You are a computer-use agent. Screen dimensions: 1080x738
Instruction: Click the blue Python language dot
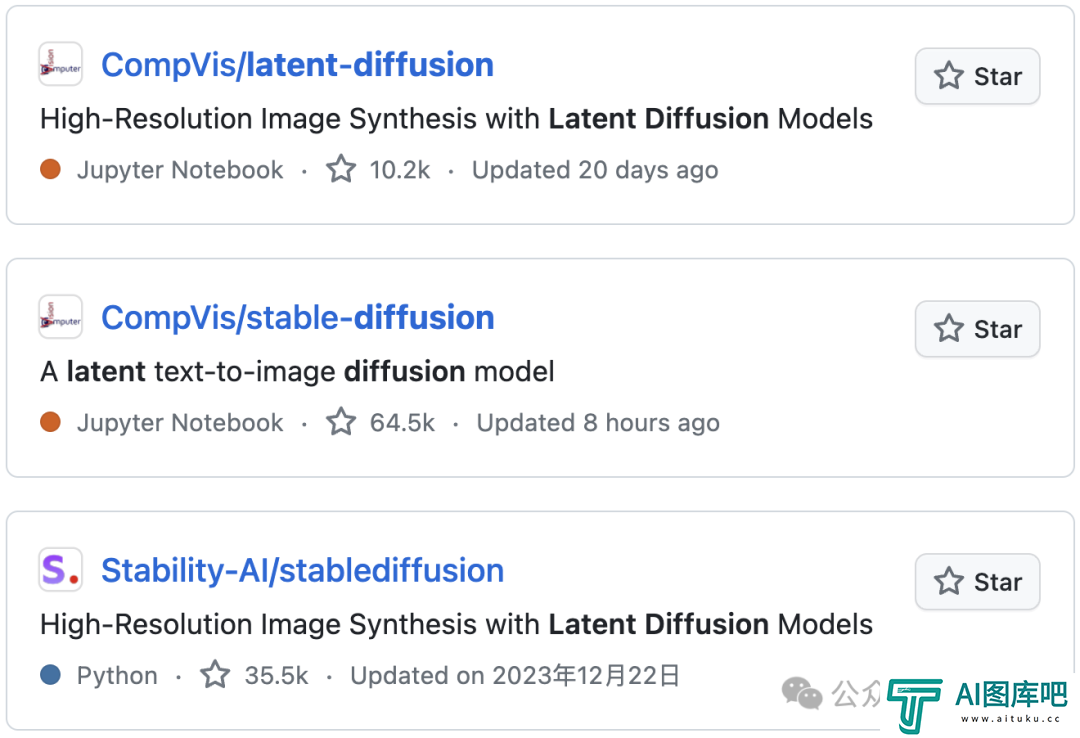click(50, 675)
